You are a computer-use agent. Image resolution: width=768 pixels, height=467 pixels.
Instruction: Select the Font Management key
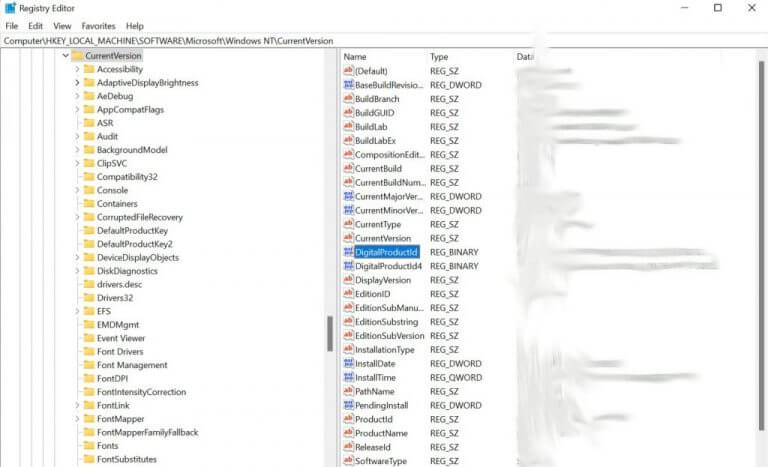[132, 365]
